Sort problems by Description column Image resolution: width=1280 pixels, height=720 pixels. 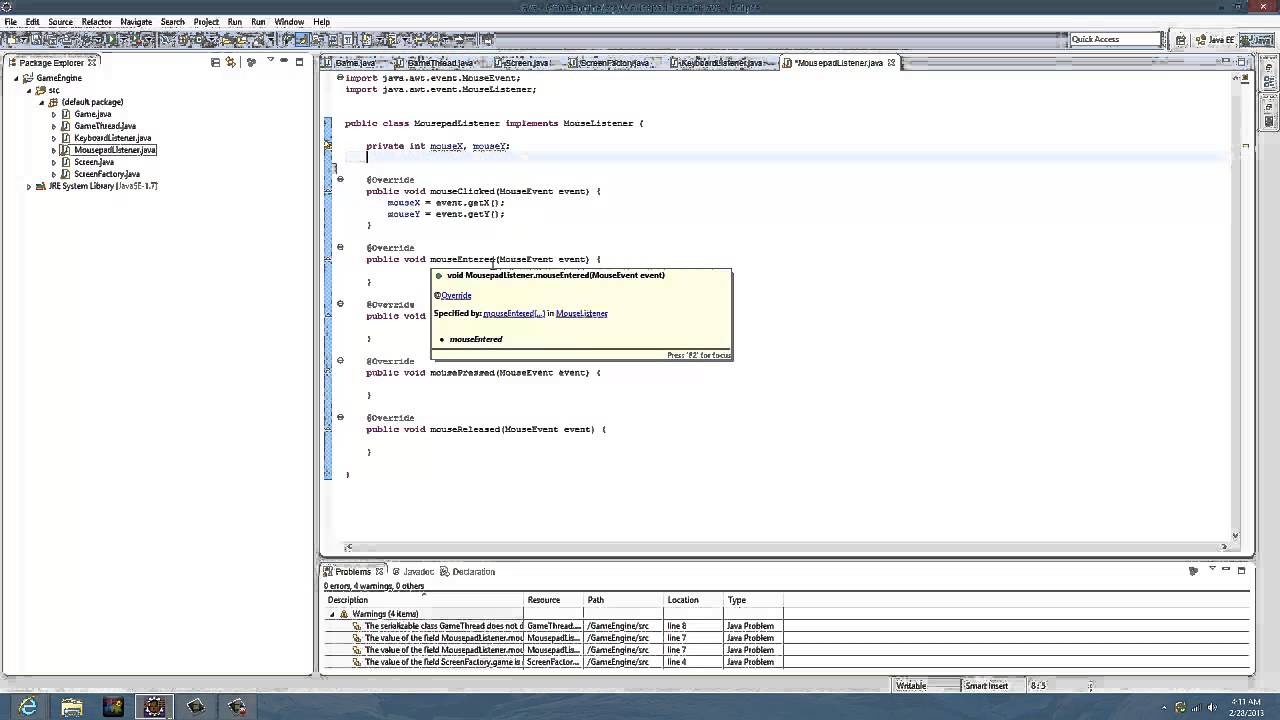coord(425,600)
